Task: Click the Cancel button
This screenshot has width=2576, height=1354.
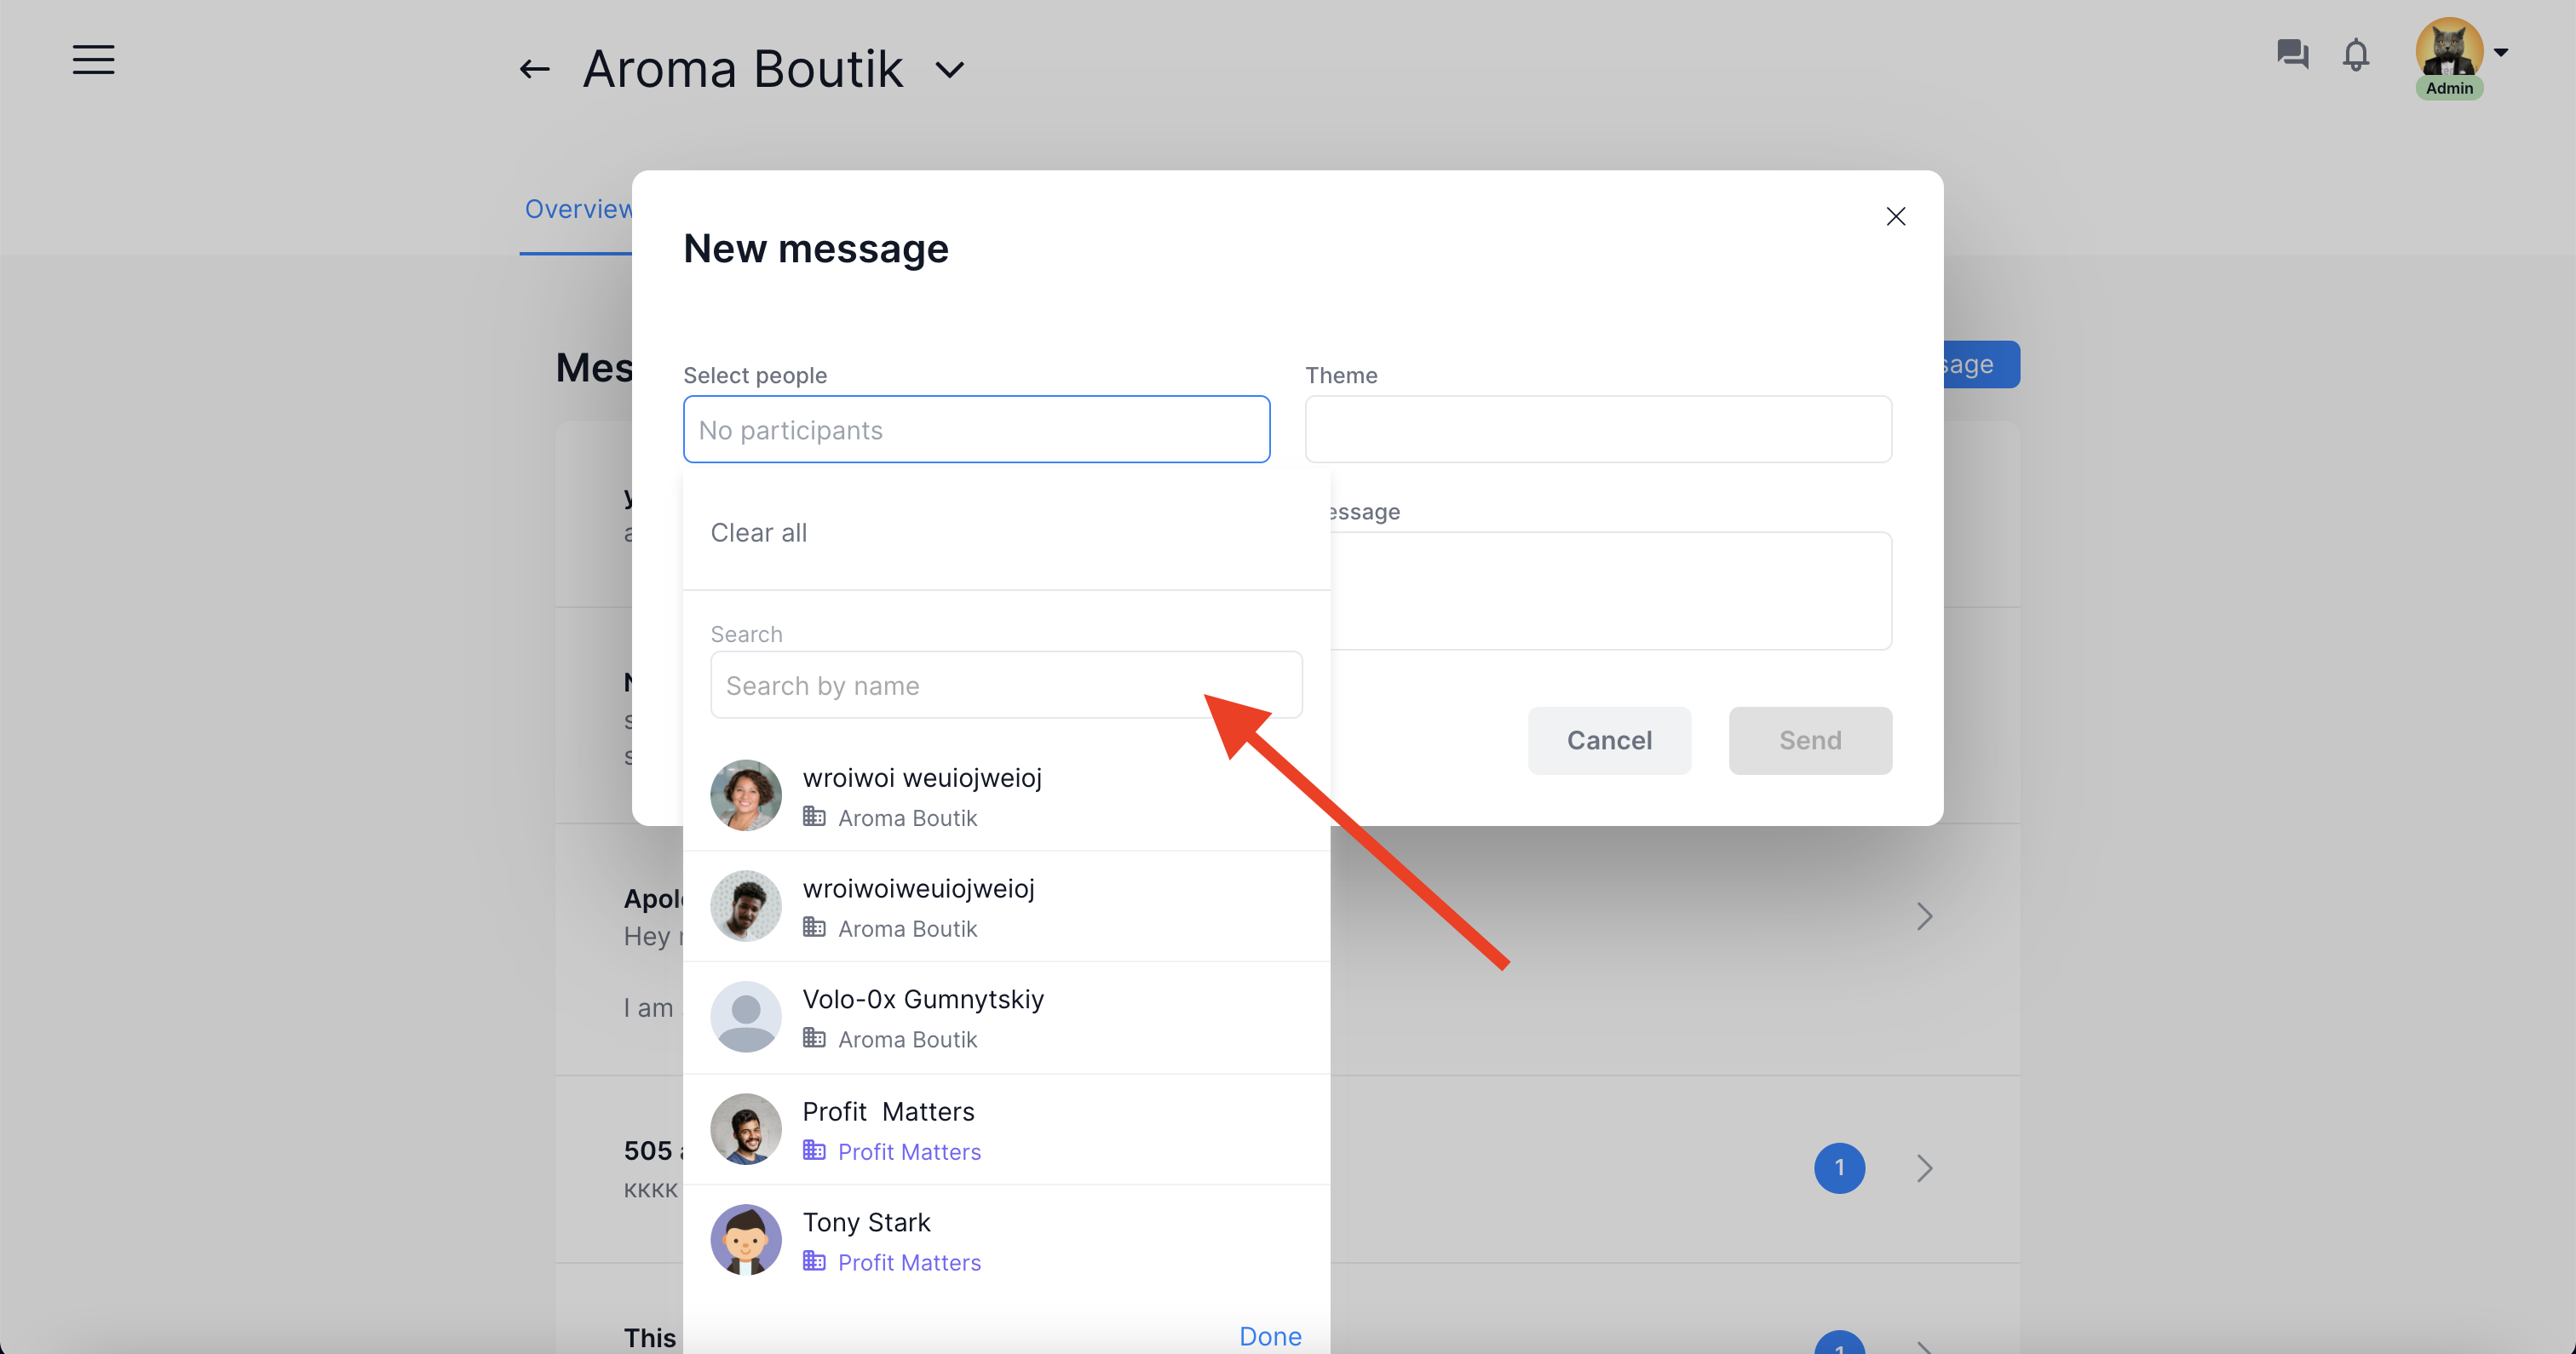Action: pyautogui.click(x=1609, y=740)
